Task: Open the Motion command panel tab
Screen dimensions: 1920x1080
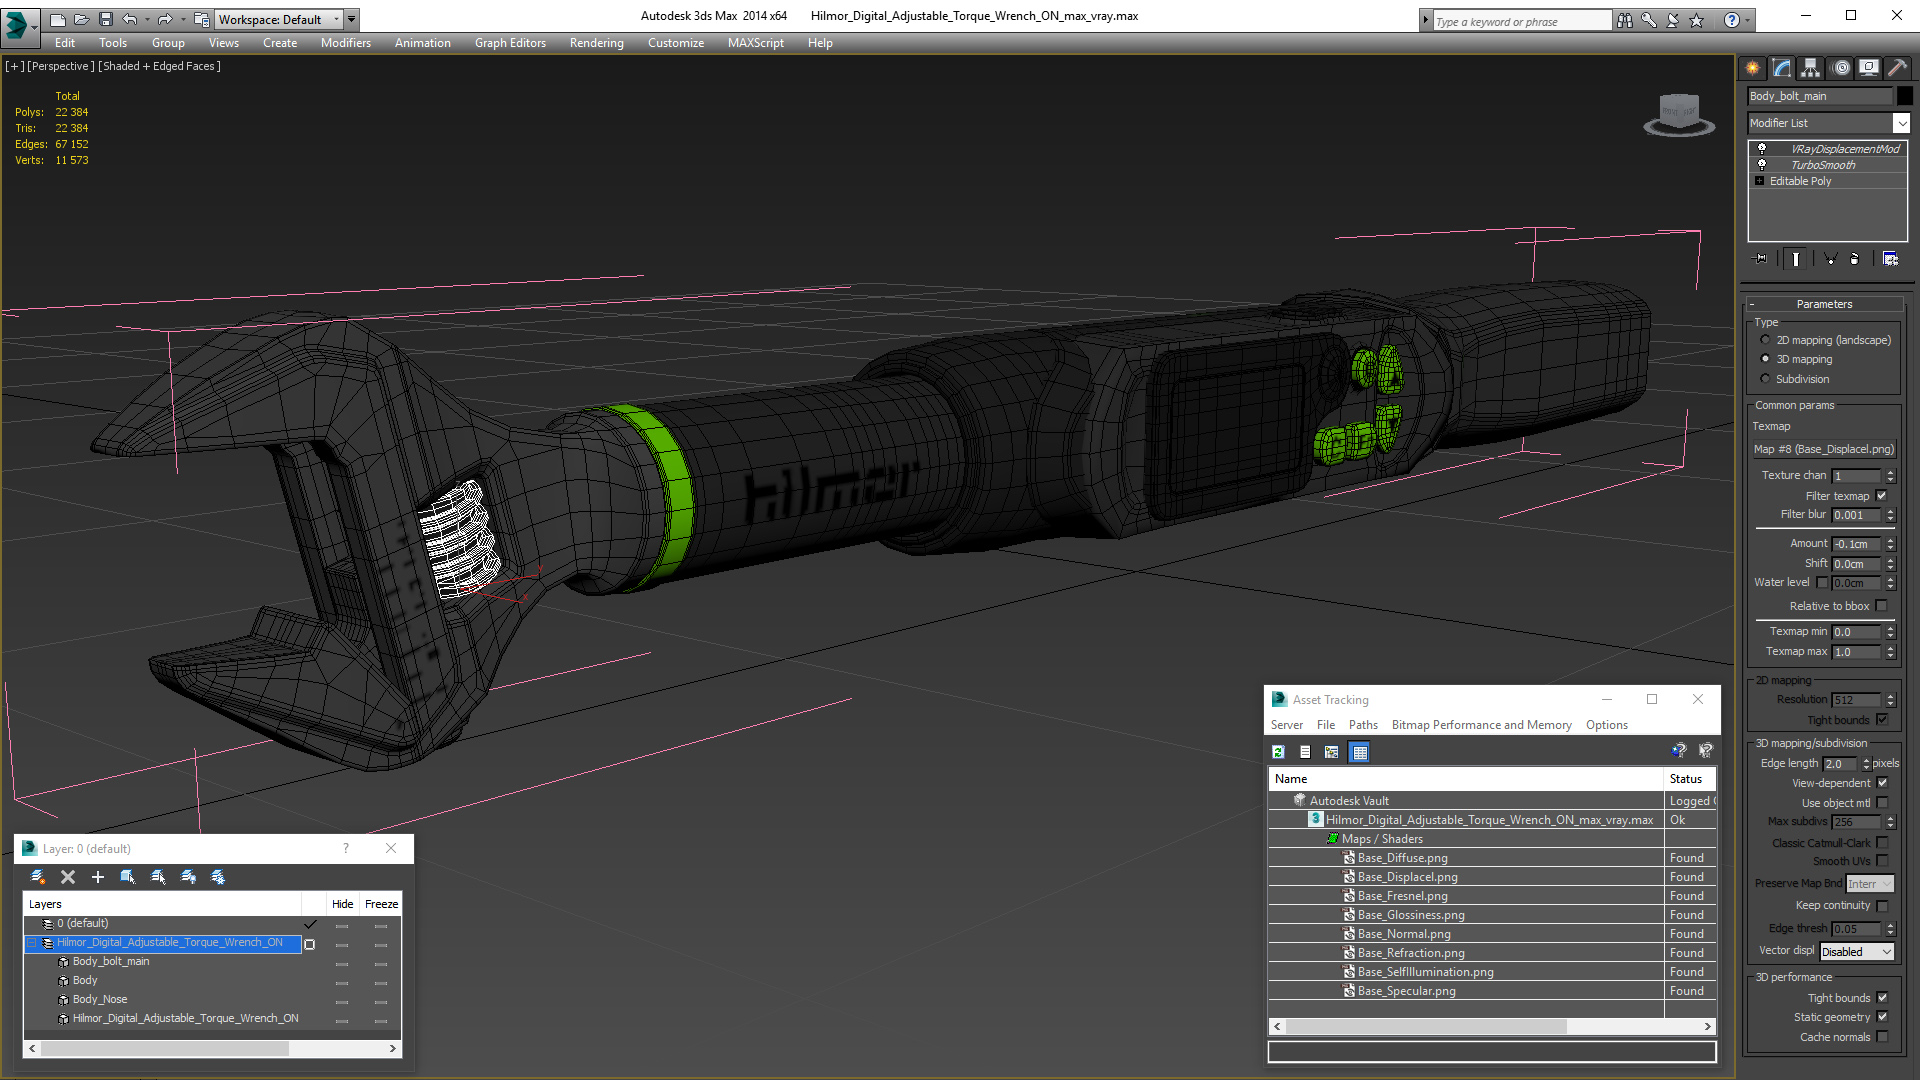Action: click(x=1841, y=67)
